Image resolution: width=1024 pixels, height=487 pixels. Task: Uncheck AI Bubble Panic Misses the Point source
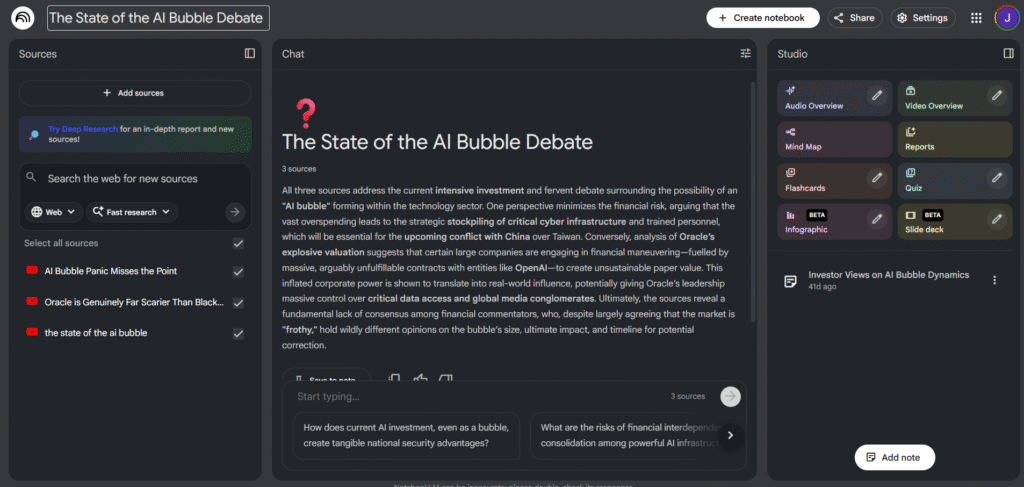238,272
